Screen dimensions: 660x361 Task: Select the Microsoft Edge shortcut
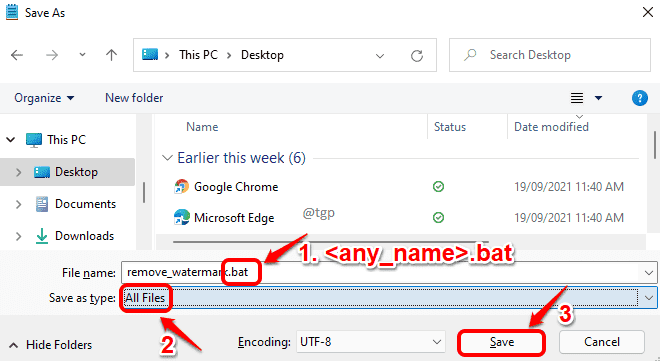click(234, 218)
